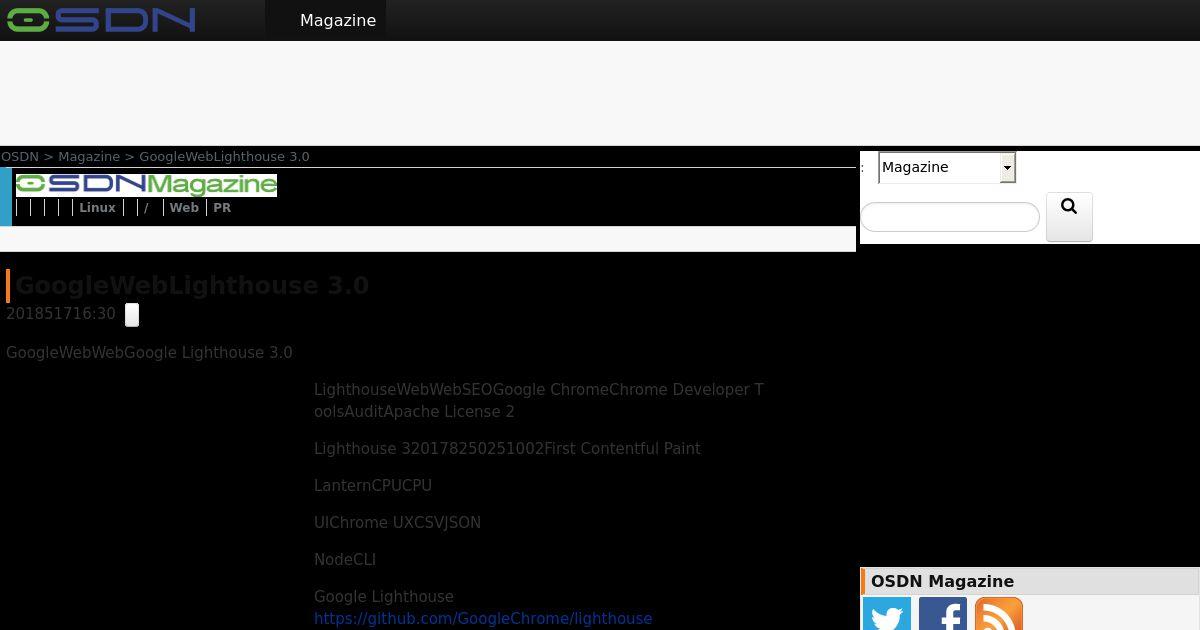Click the date text 201851716:30
This screenshot has width=1200, height=630.
tap(61, 314)
